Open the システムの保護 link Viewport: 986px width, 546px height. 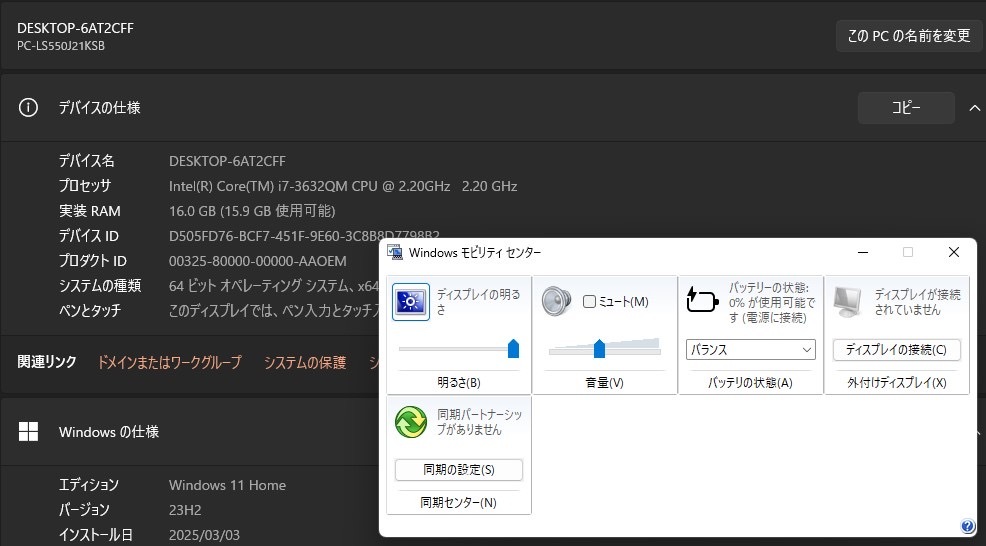305,362
